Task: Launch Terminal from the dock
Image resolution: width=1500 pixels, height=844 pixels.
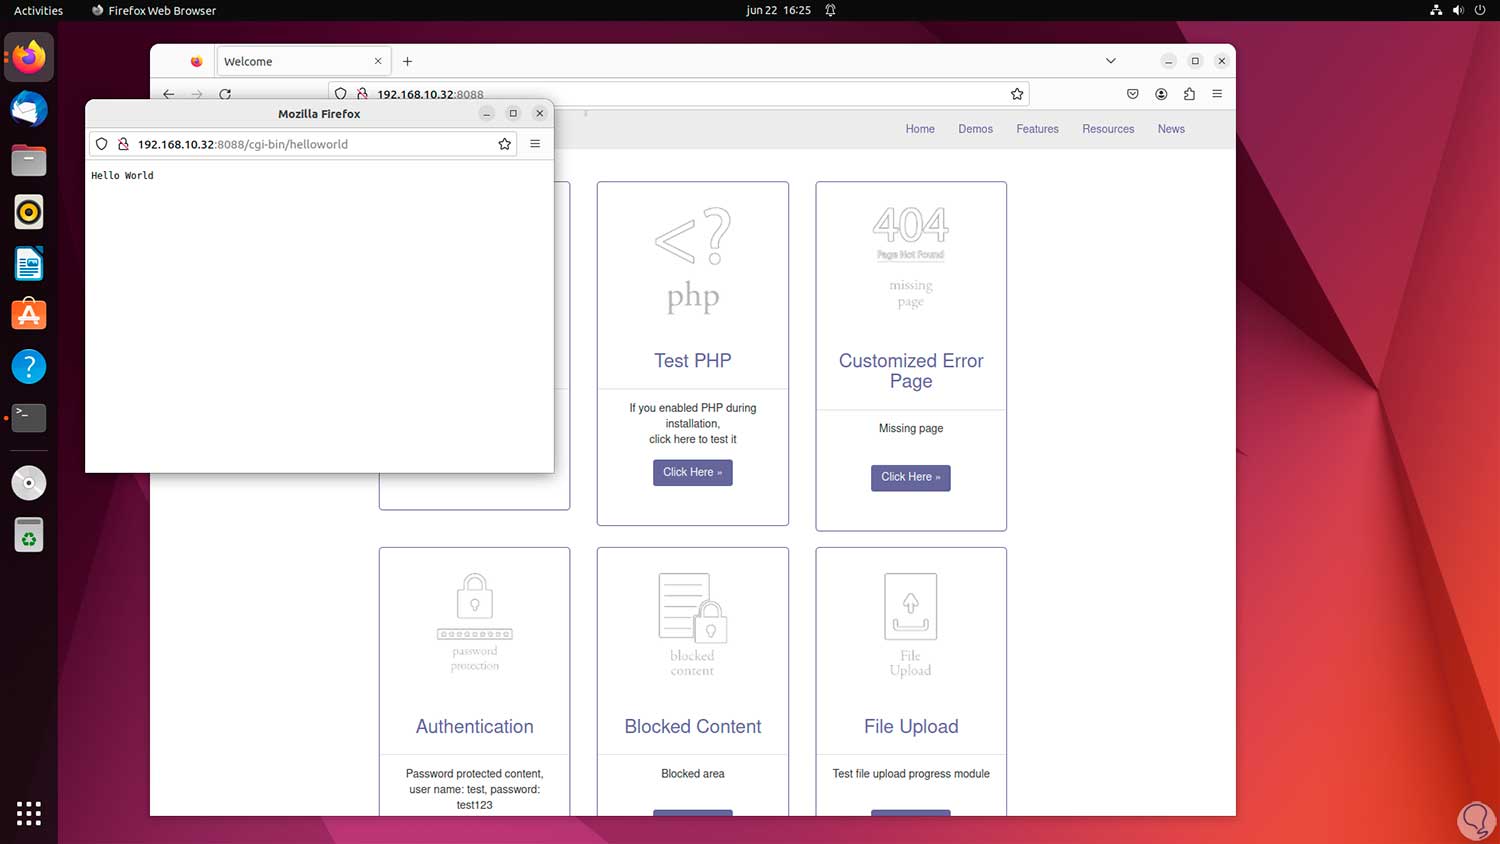Action: coord(29,418)
